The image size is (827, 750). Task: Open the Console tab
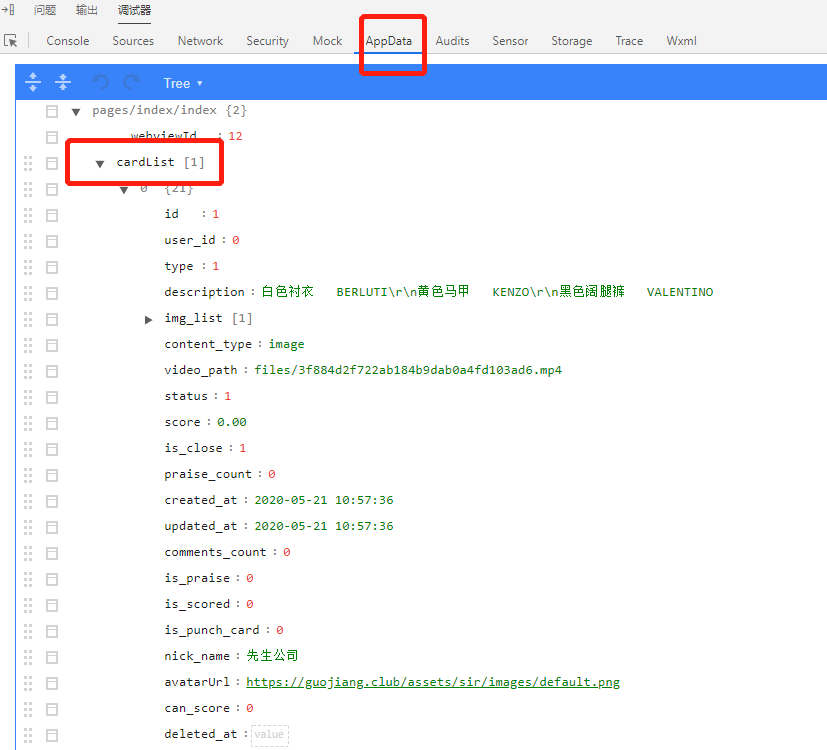(68, 41)
